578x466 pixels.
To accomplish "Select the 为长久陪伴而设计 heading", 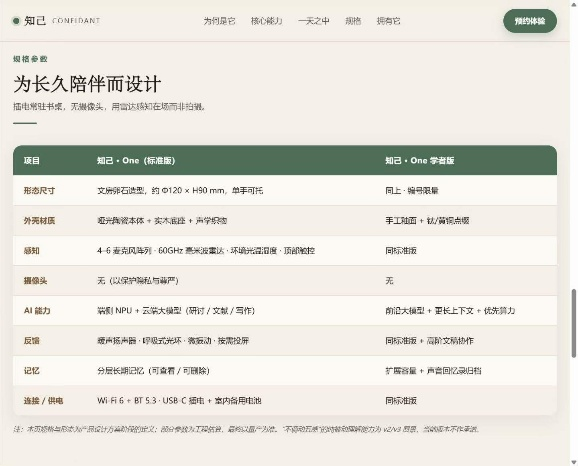I will click(x=87, y=84).
